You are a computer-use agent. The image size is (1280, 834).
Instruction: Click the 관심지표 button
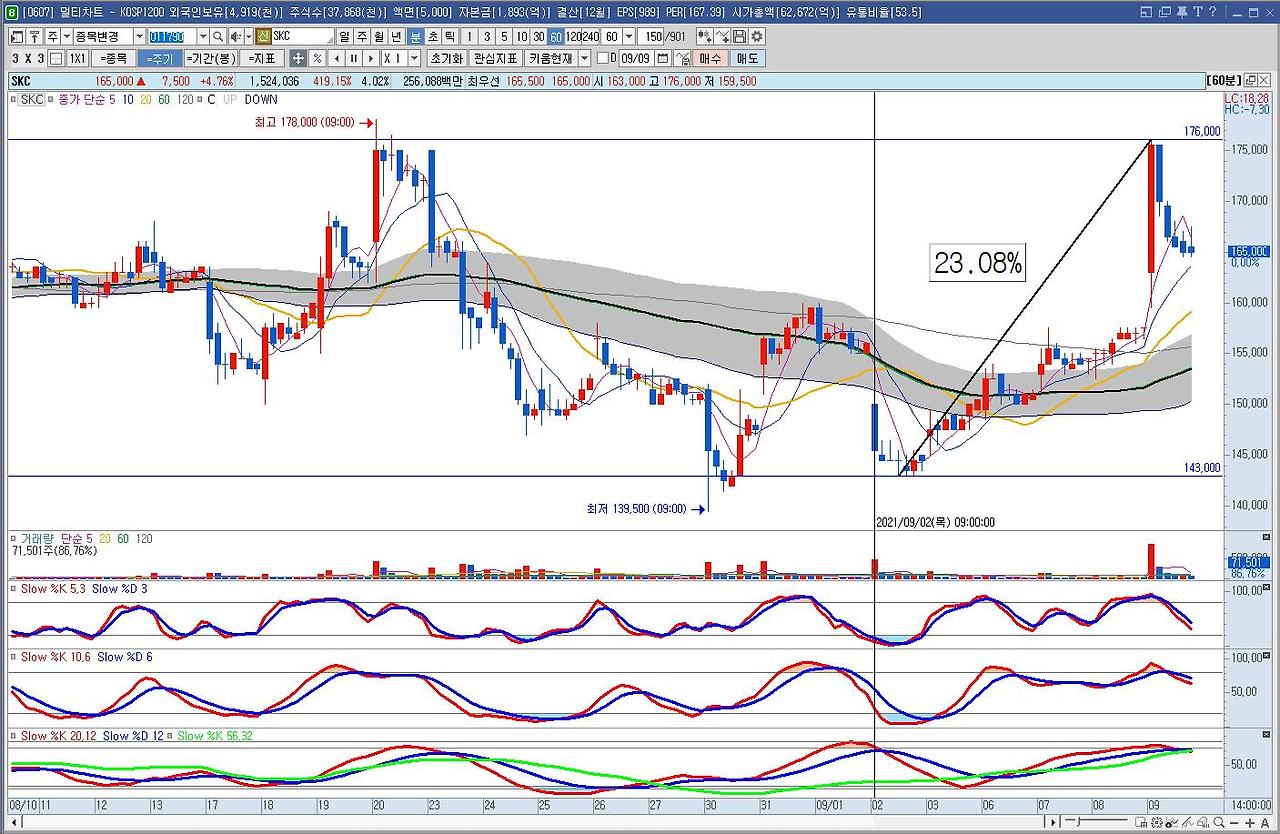[496, 58]
